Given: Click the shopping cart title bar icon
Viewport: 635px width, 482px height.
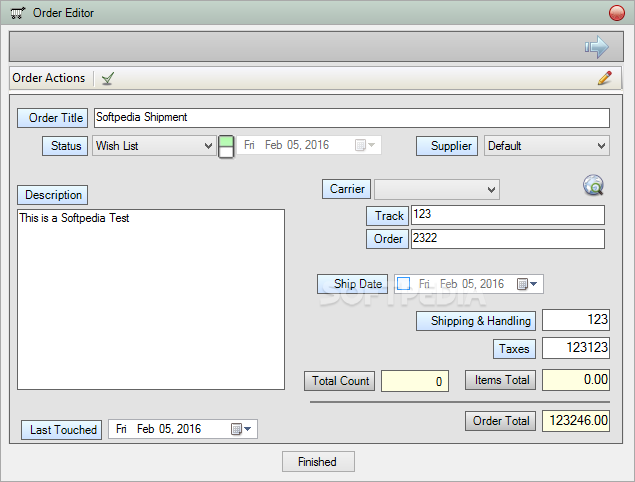Looking at the screenshot, I should click(x=17, y=13).
